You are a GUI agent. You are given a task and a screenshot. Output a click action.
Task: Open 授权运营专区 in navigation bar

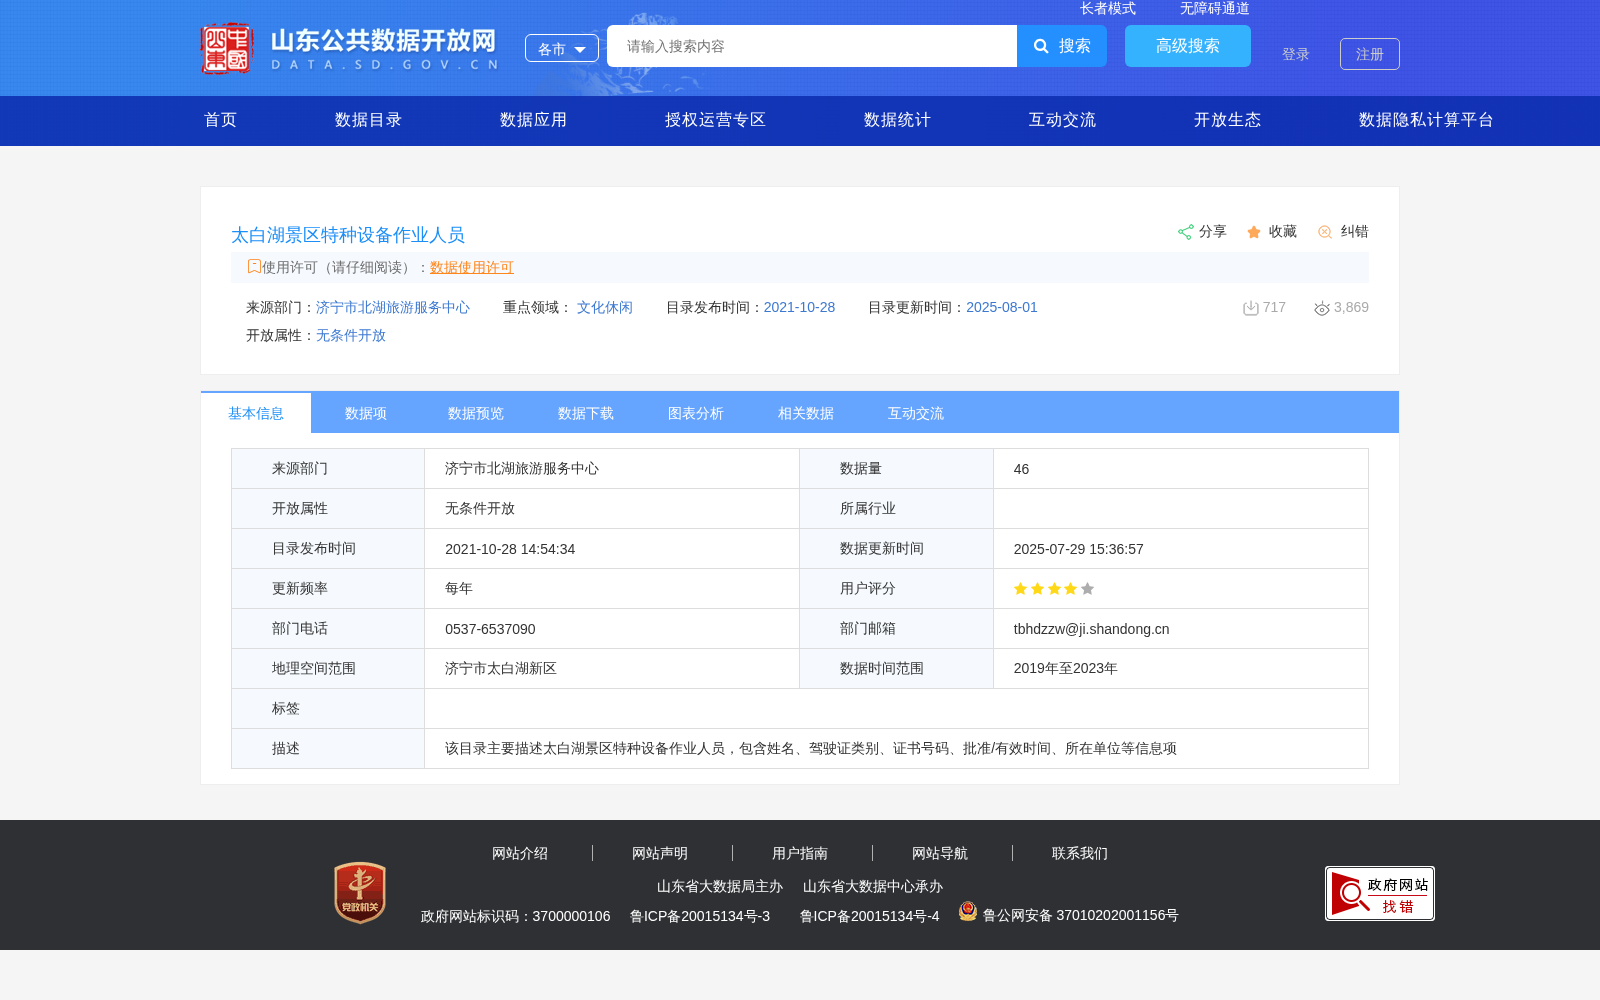tap(716, 120)
